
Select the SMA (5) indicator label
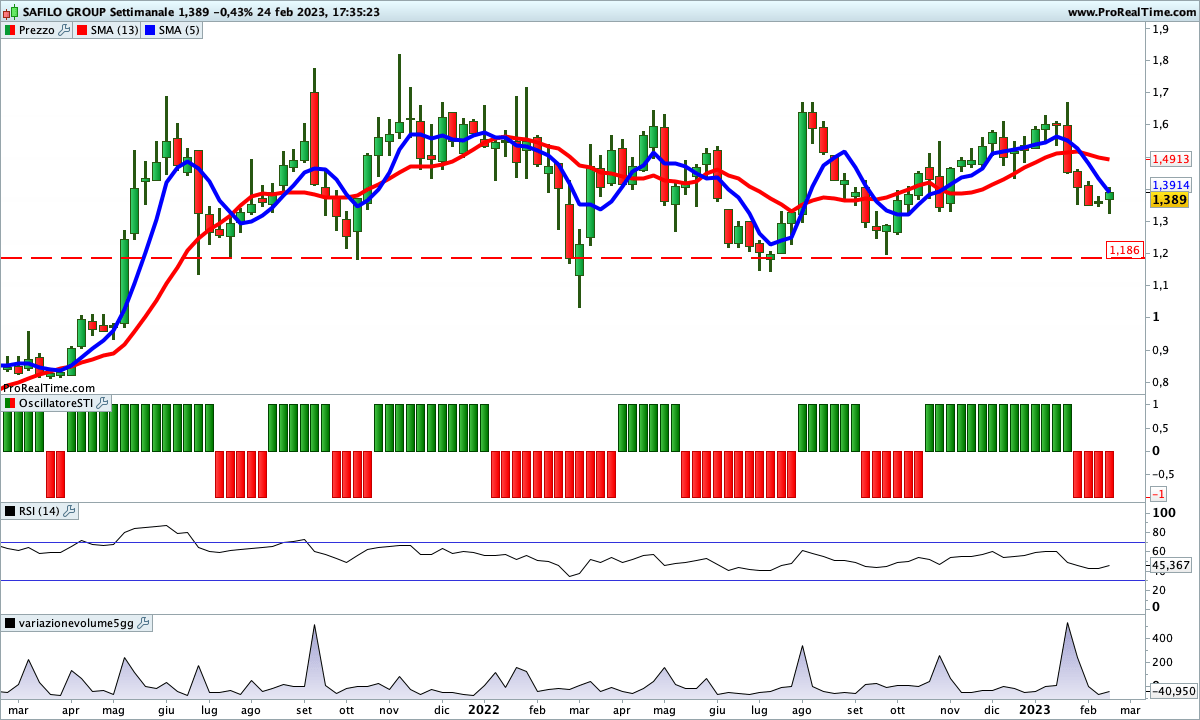pyautogui.click(x=179, y=30)
